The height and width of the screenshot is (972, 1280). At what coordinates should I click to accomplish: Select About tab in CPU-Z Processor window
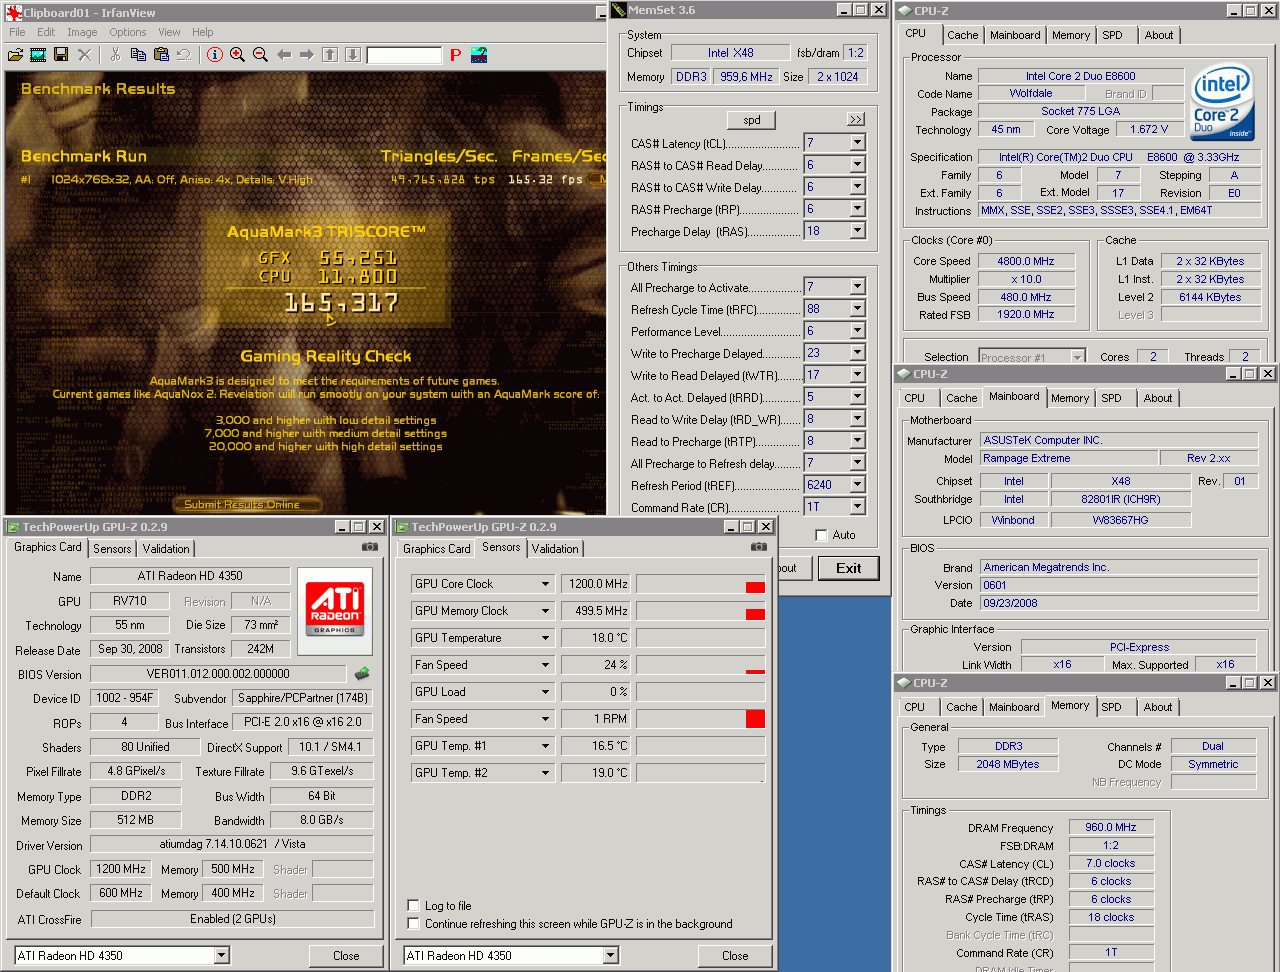coord(1159,35)
